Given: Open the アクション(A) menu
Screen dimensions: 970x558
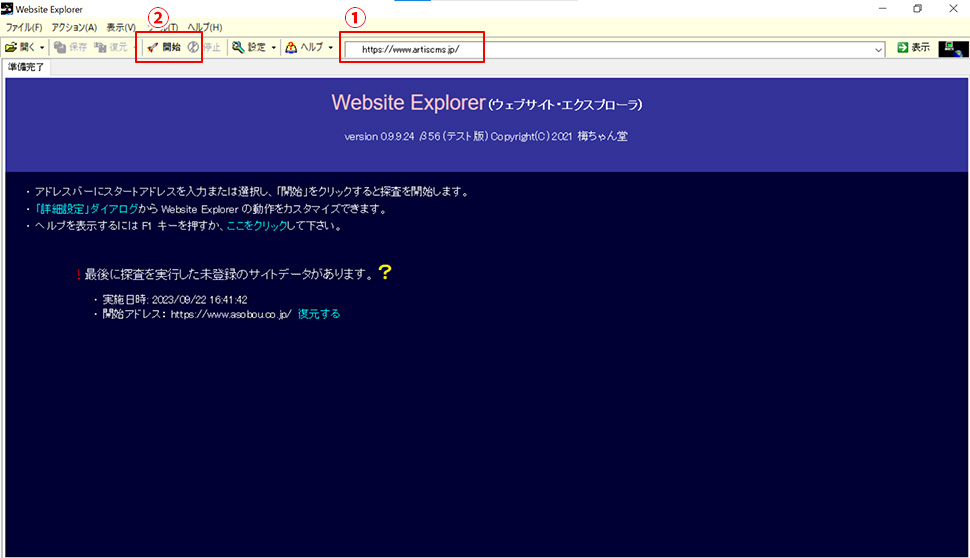Looking at the screenshot, I should (x=74, y=27).
